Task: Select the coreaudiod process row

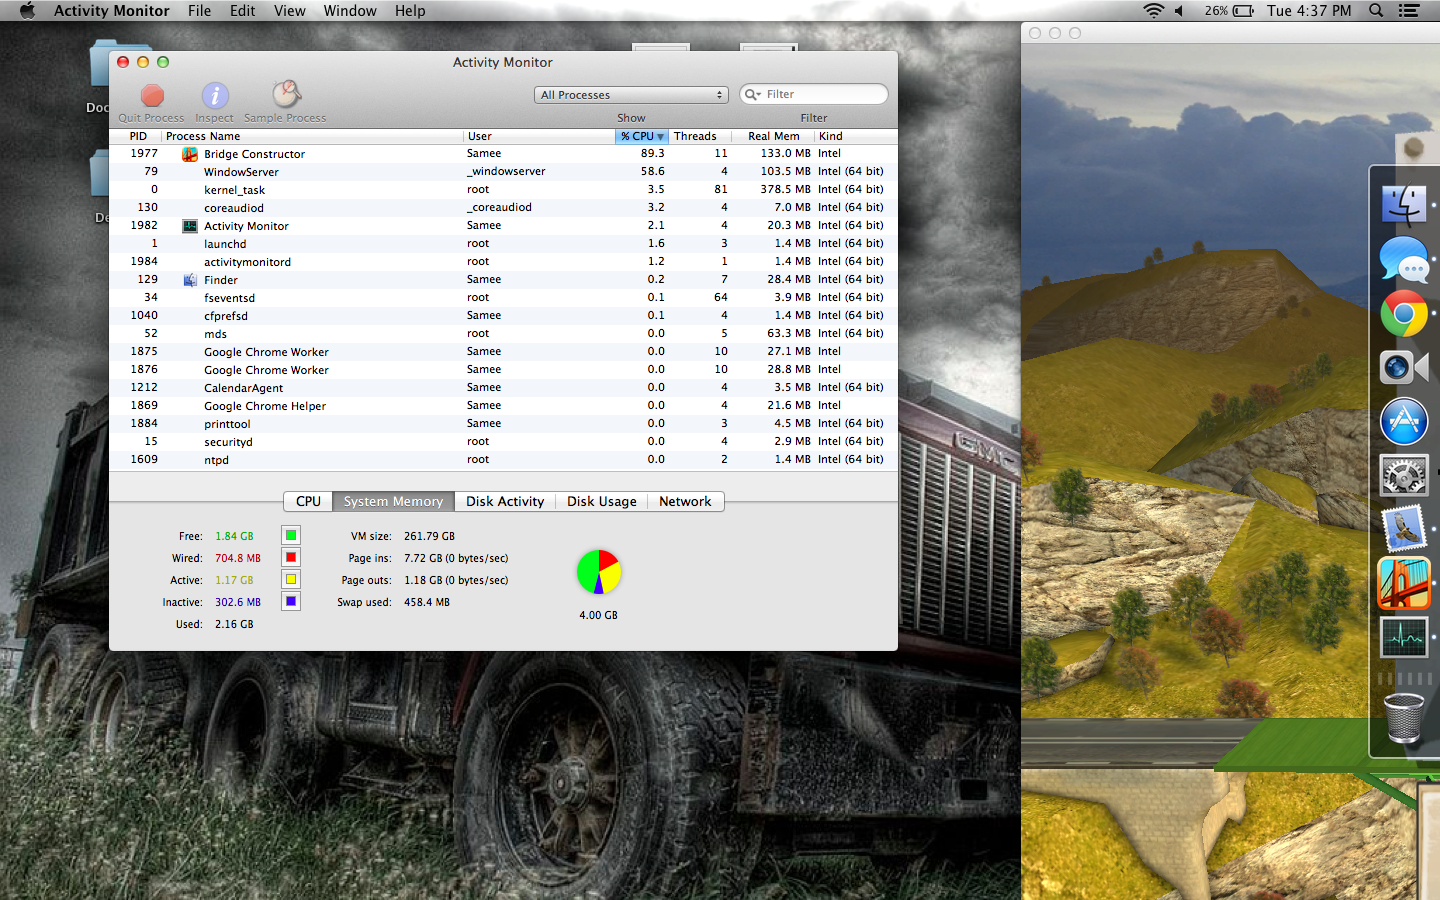Action: click(503, 208)
